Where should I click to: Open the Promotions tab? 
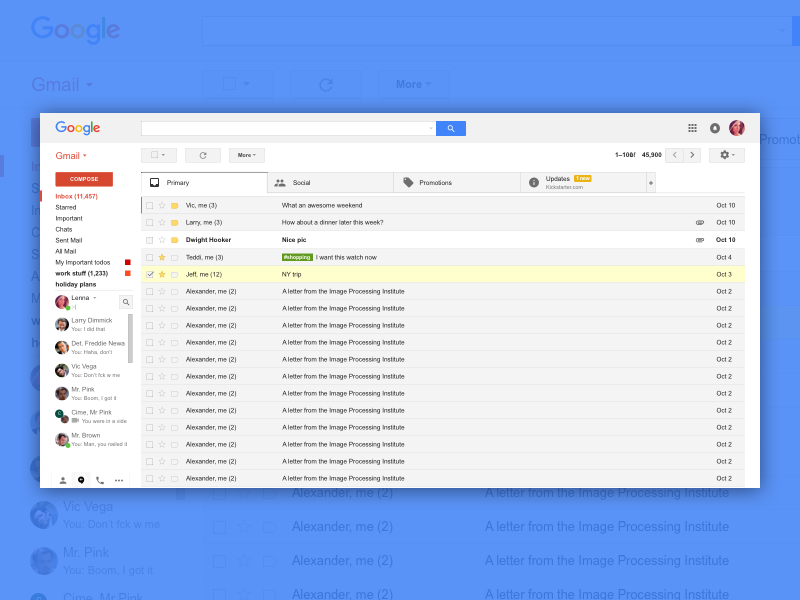pyautogui.click(x=437, y=183)
